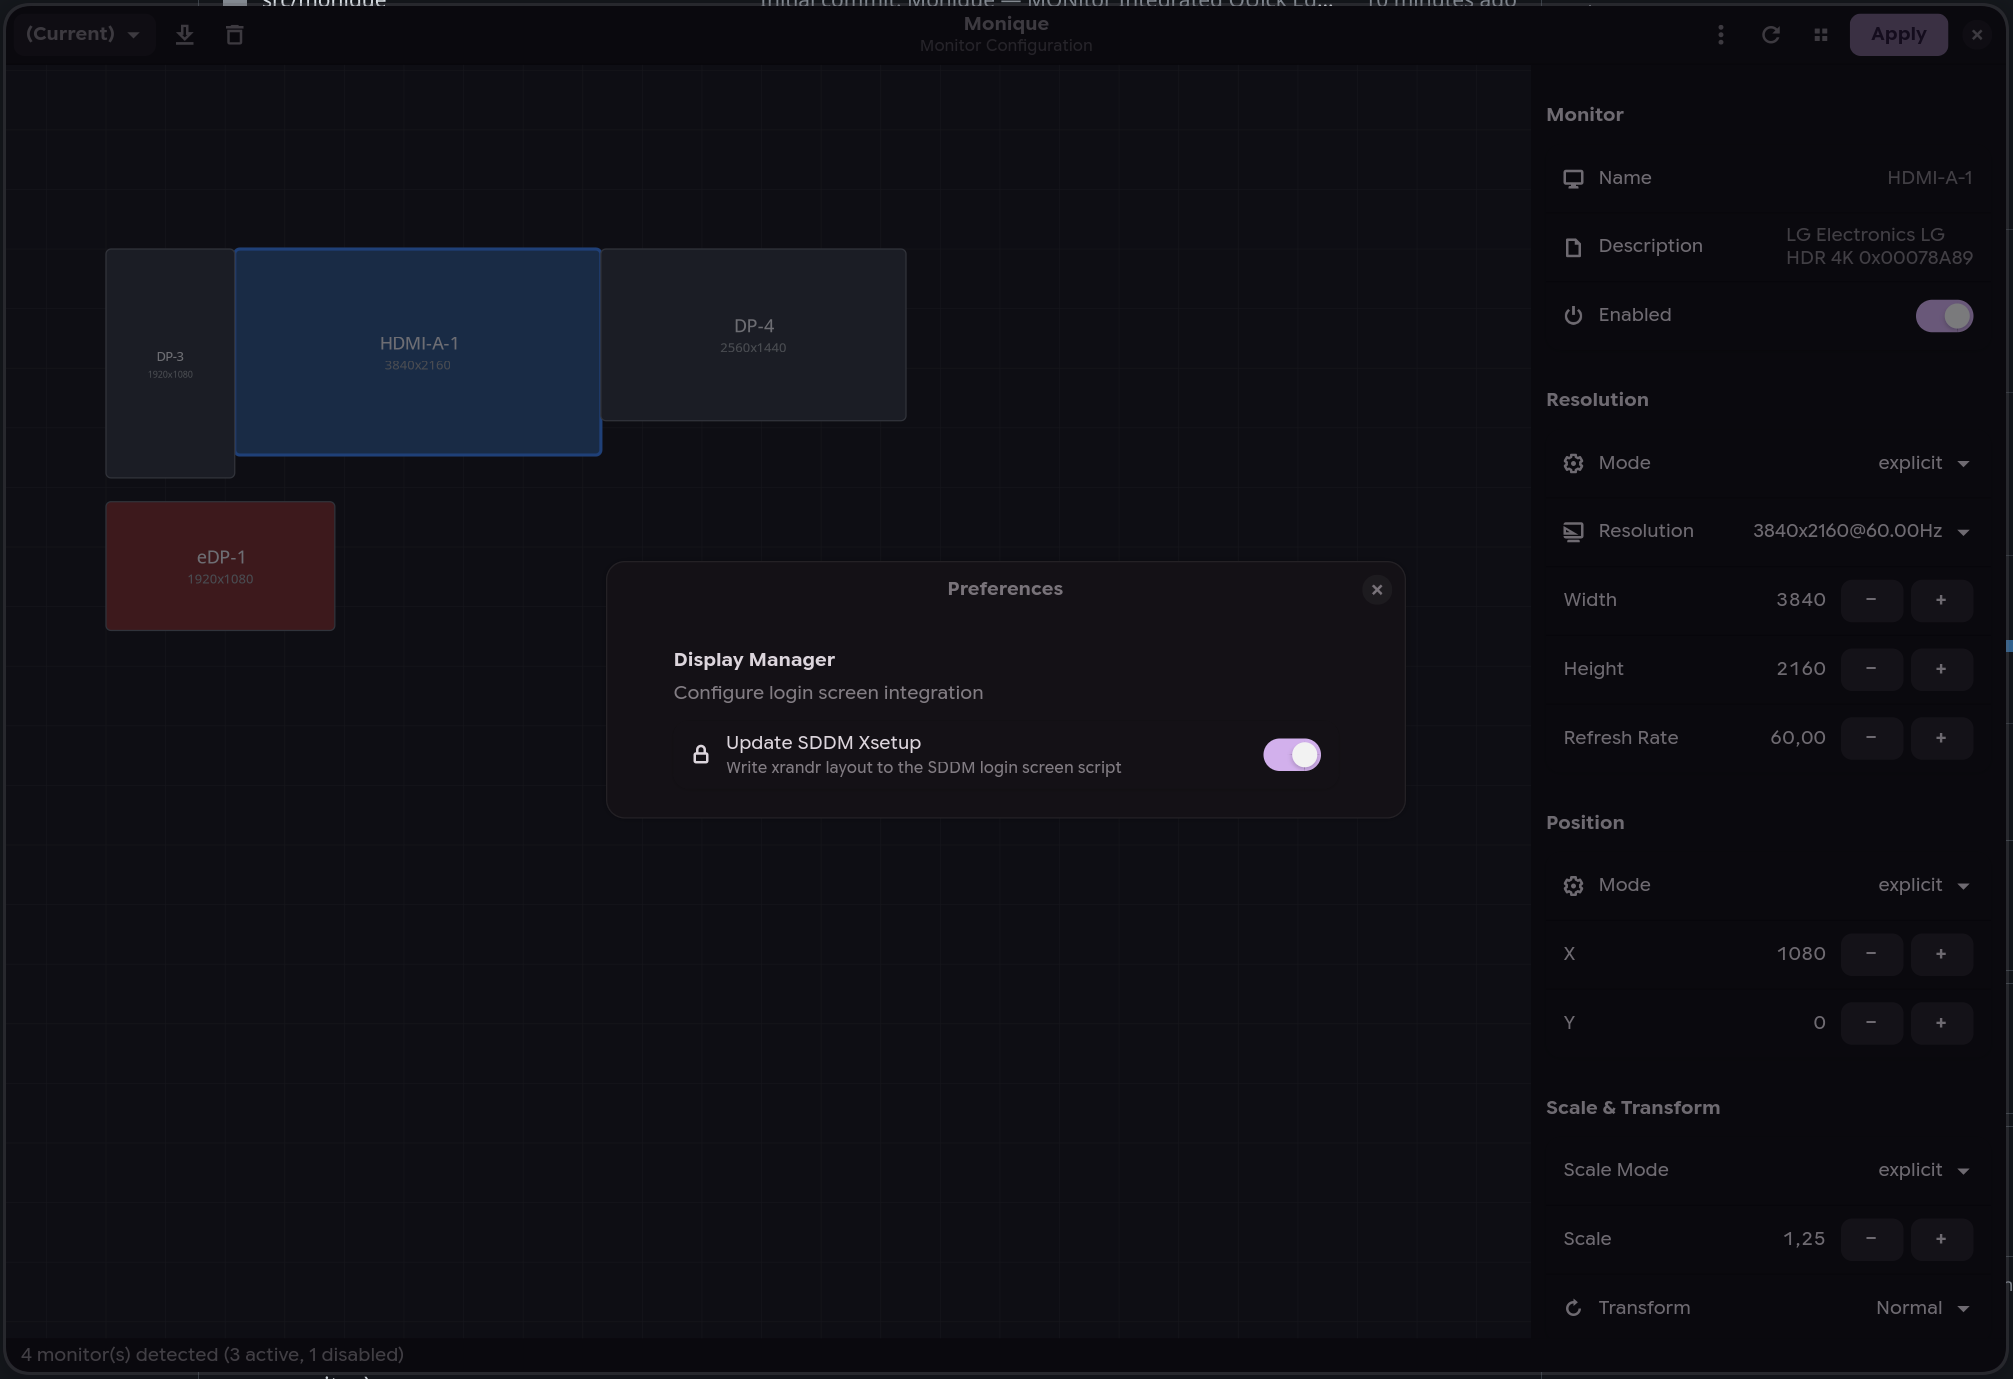Click the gear icon beside Resolution Mode
Image resolution: width=2013 pixels, height=1379 pixels.
[x=1572, y=463]
